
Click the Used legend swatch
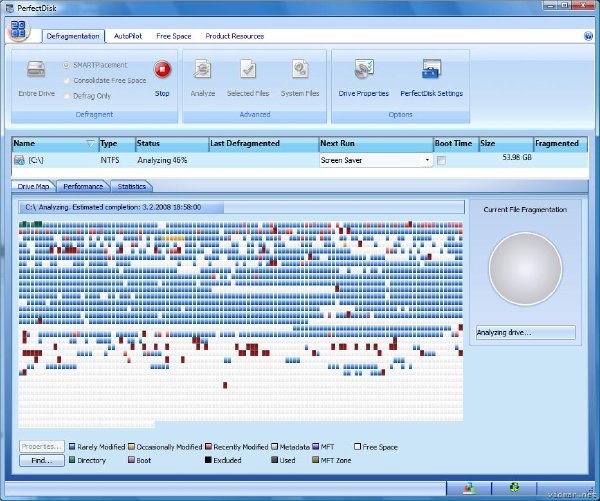pos(274,460)
